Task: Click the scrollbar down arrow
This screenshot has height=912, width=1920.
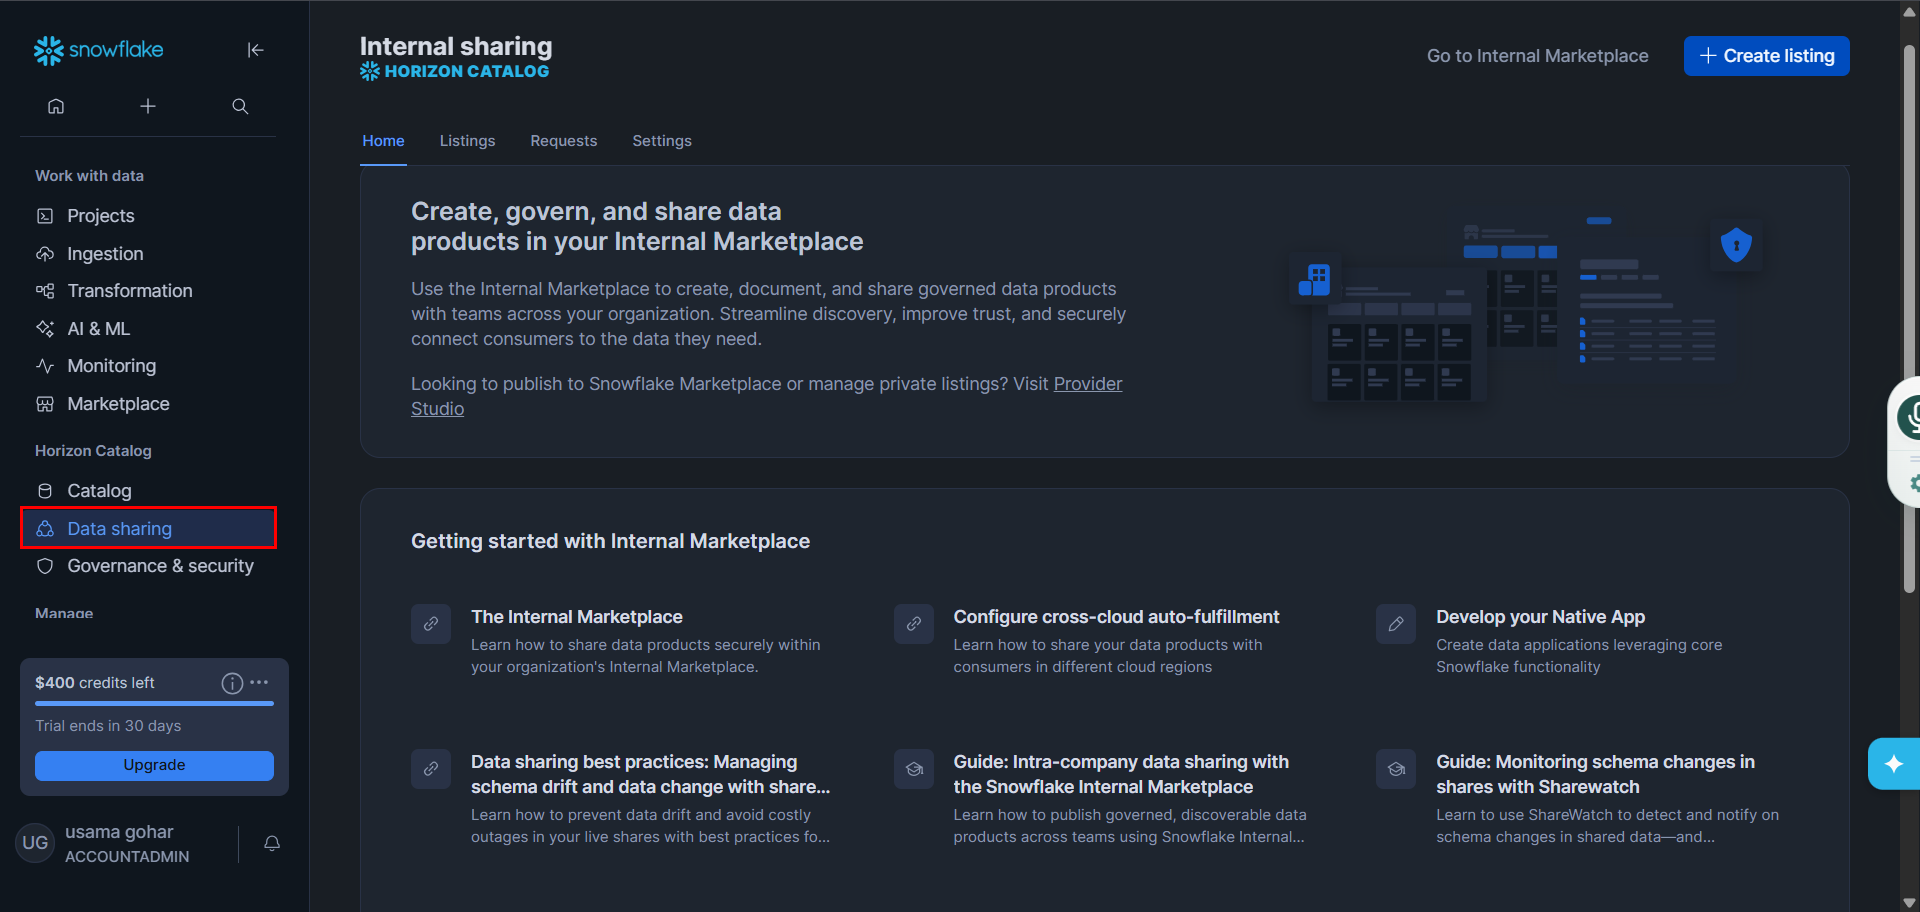Action: 1909,903
